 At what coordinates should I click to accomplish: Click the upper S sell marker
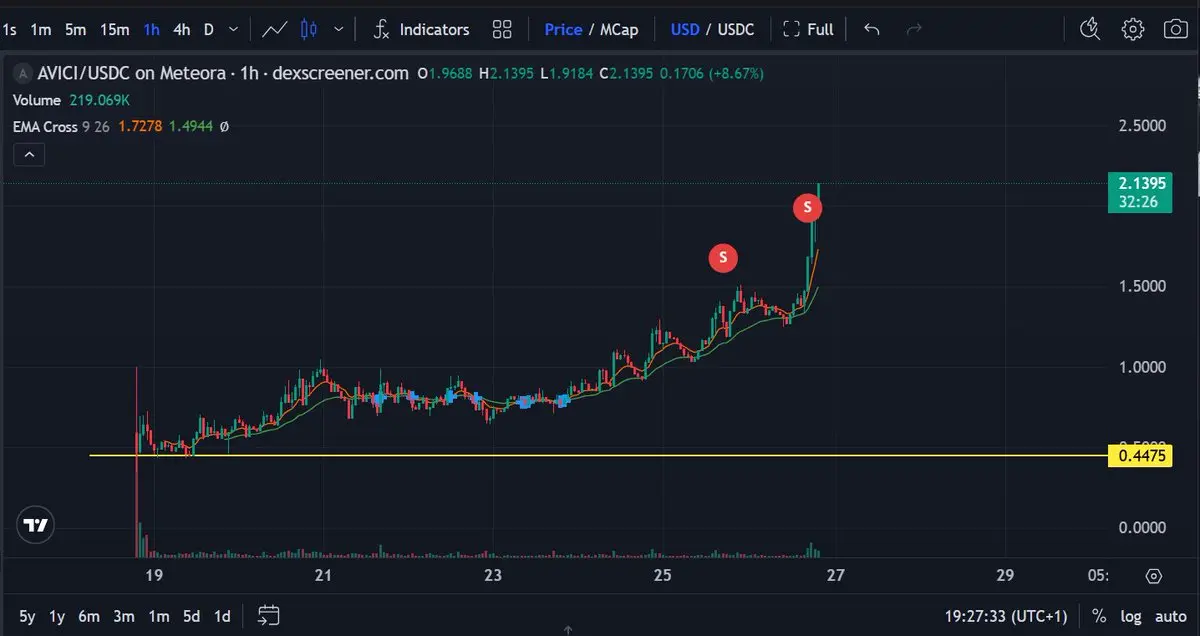coord(807,208)
